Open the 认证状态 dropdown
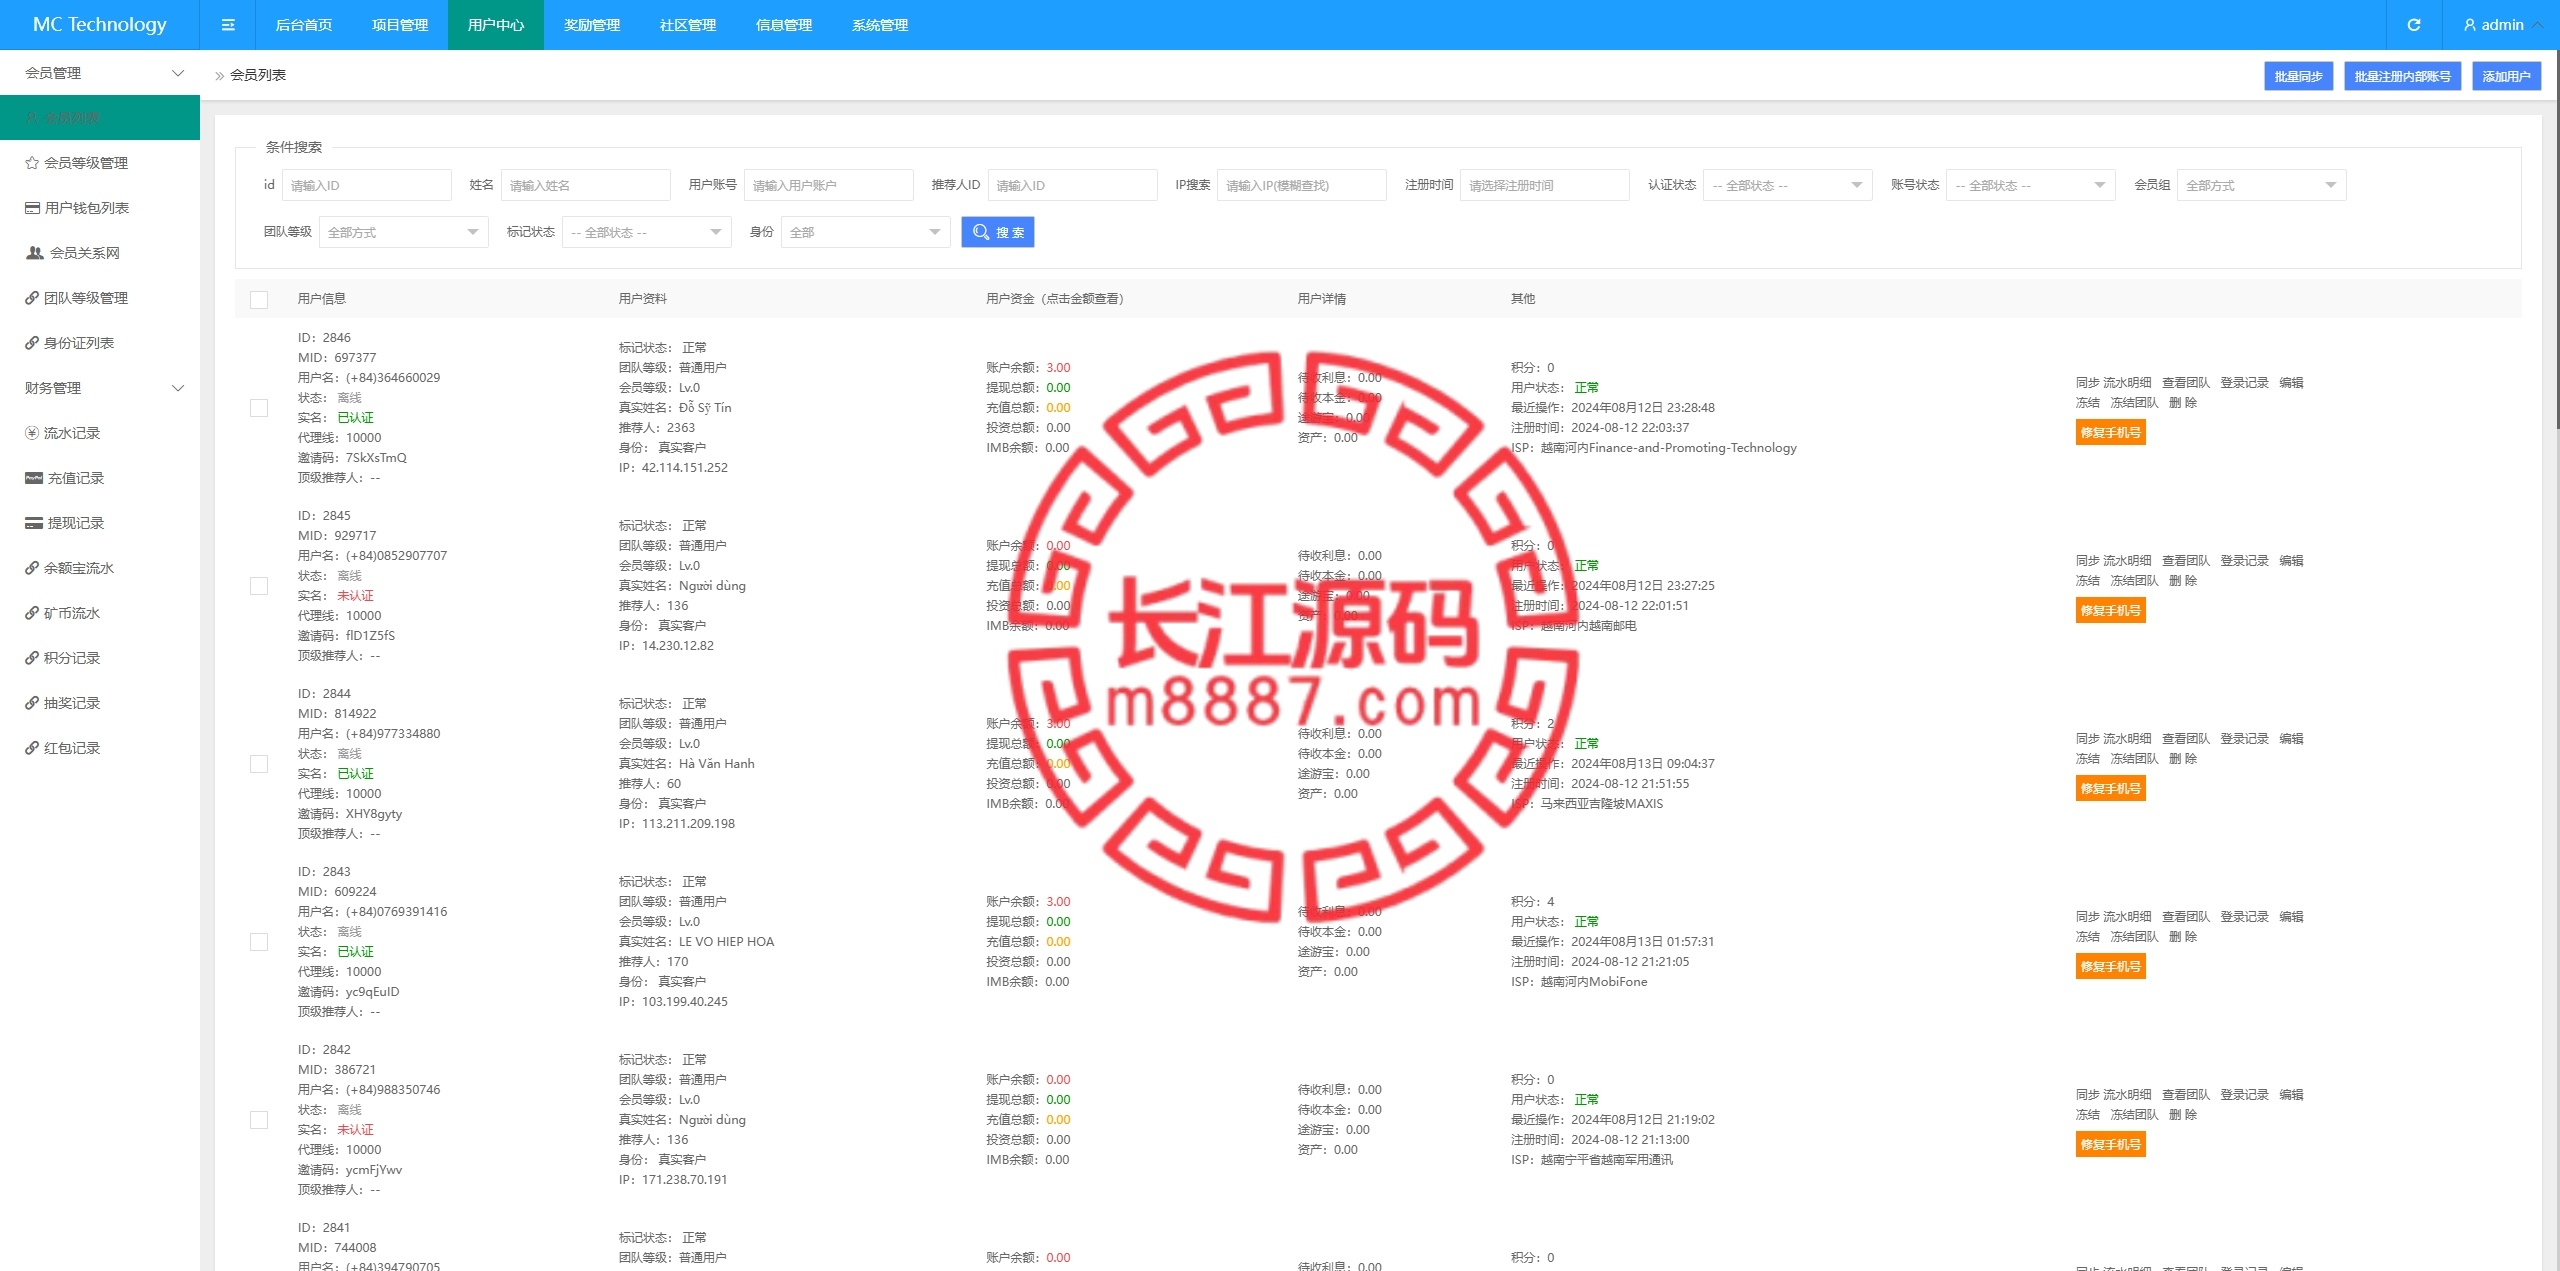This screenshot has height=1271, width=2560. pos(1787,185)
